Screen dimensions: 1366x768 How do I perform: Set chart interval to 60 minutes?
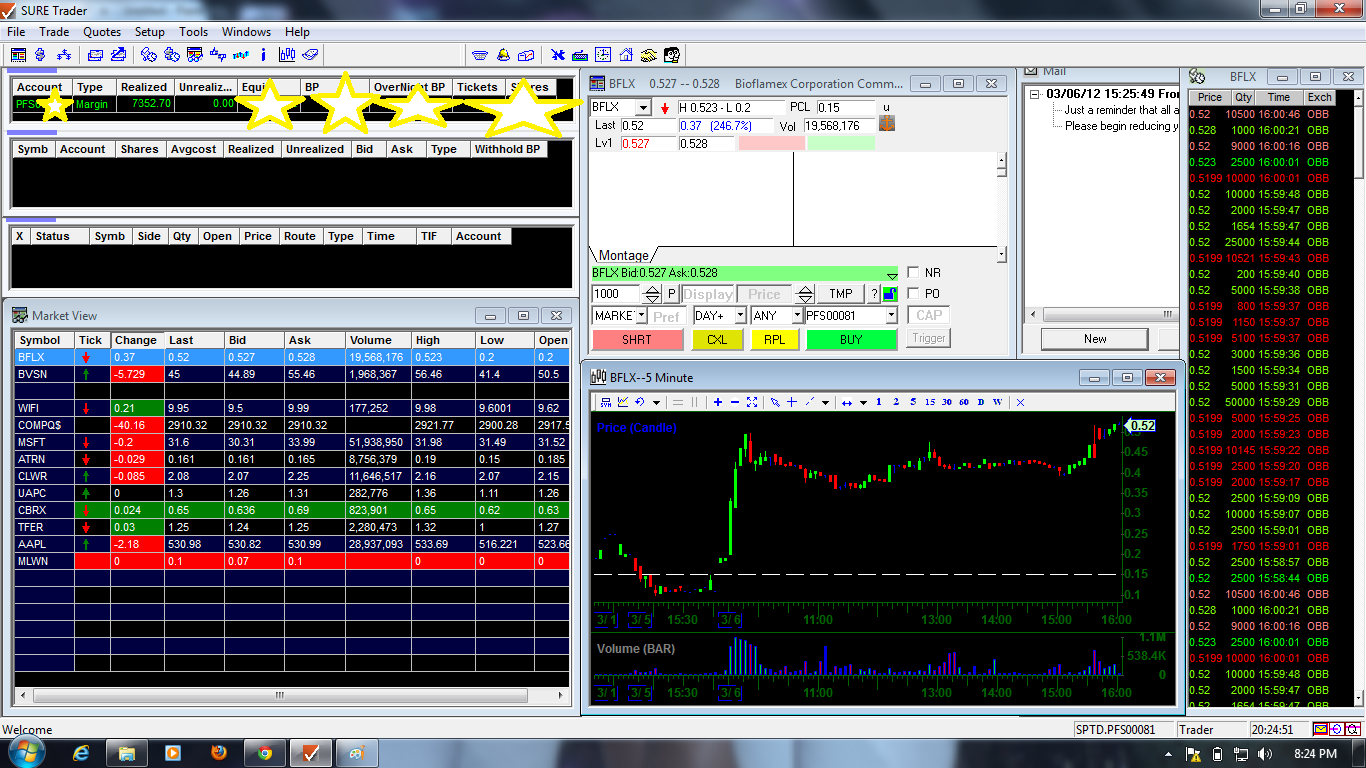[x=964, y=402]
